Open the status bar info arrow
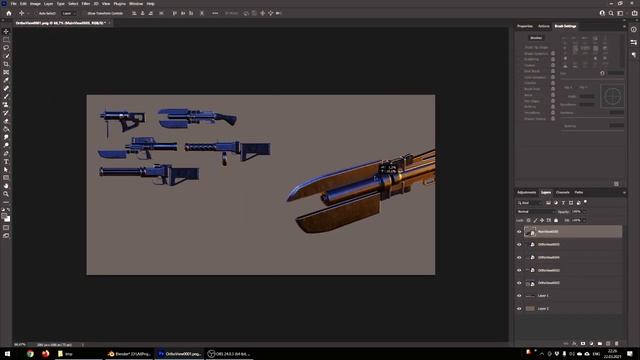 (83, 345)
